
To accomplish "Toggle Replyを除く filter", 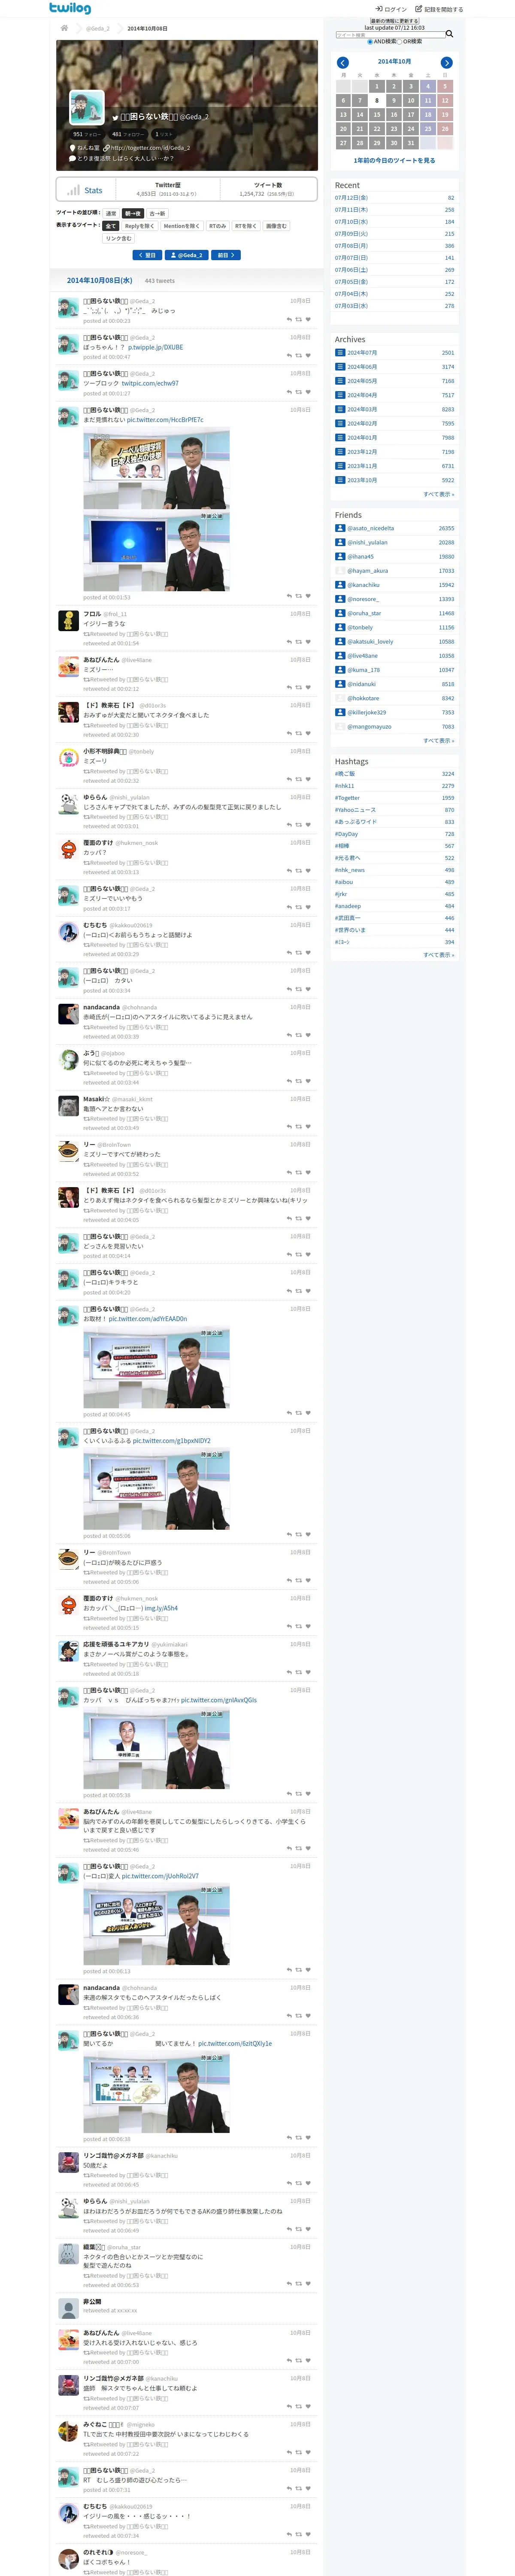I will 139,226.
